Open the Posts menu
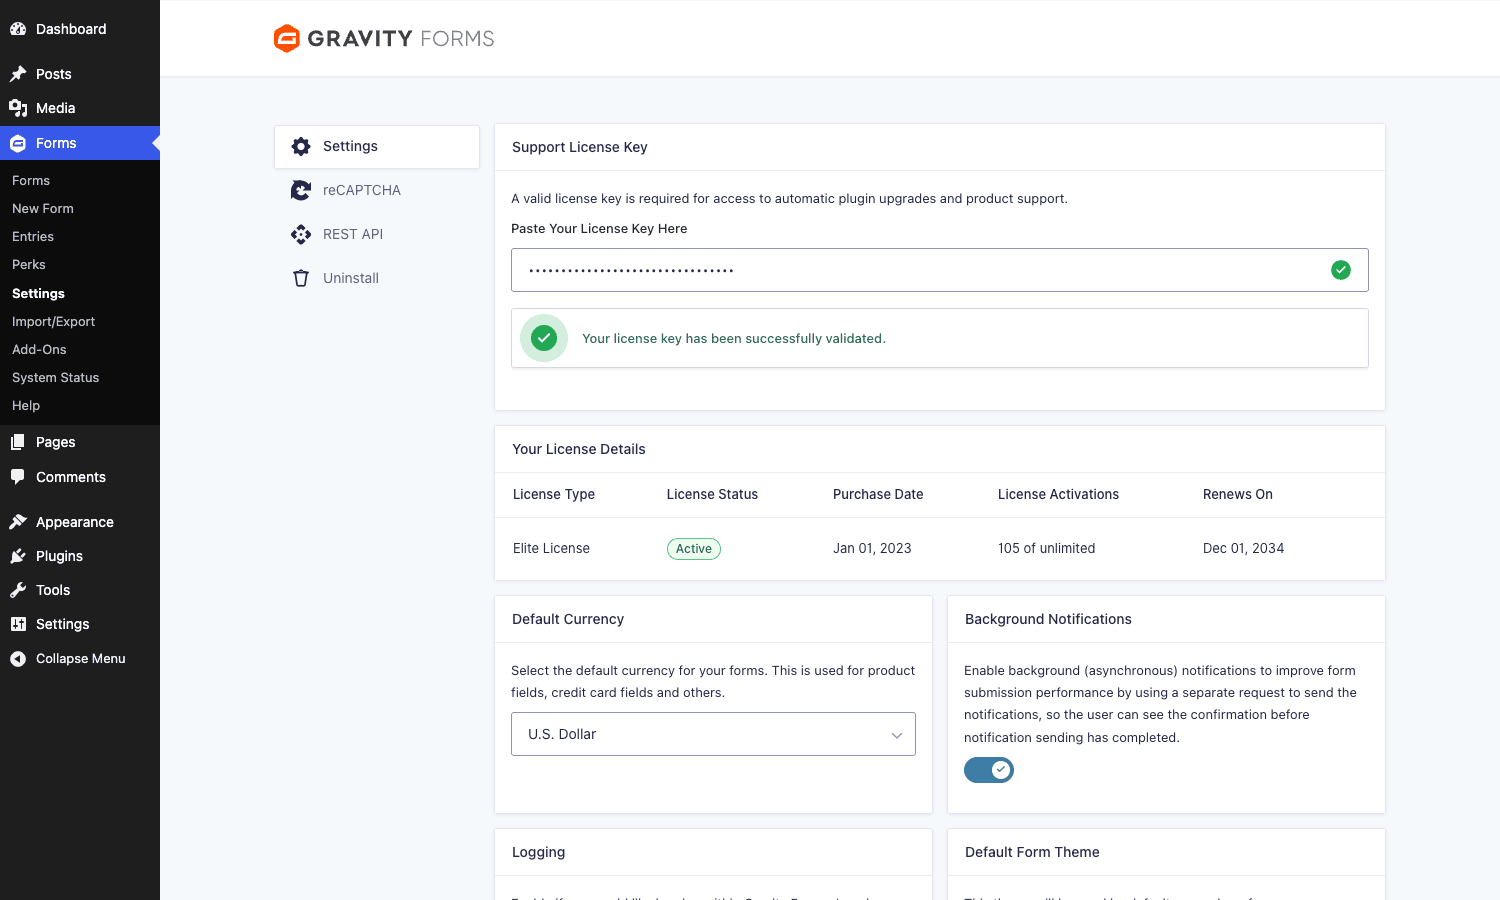The image size is (1500, 900). tap(80, 74)
